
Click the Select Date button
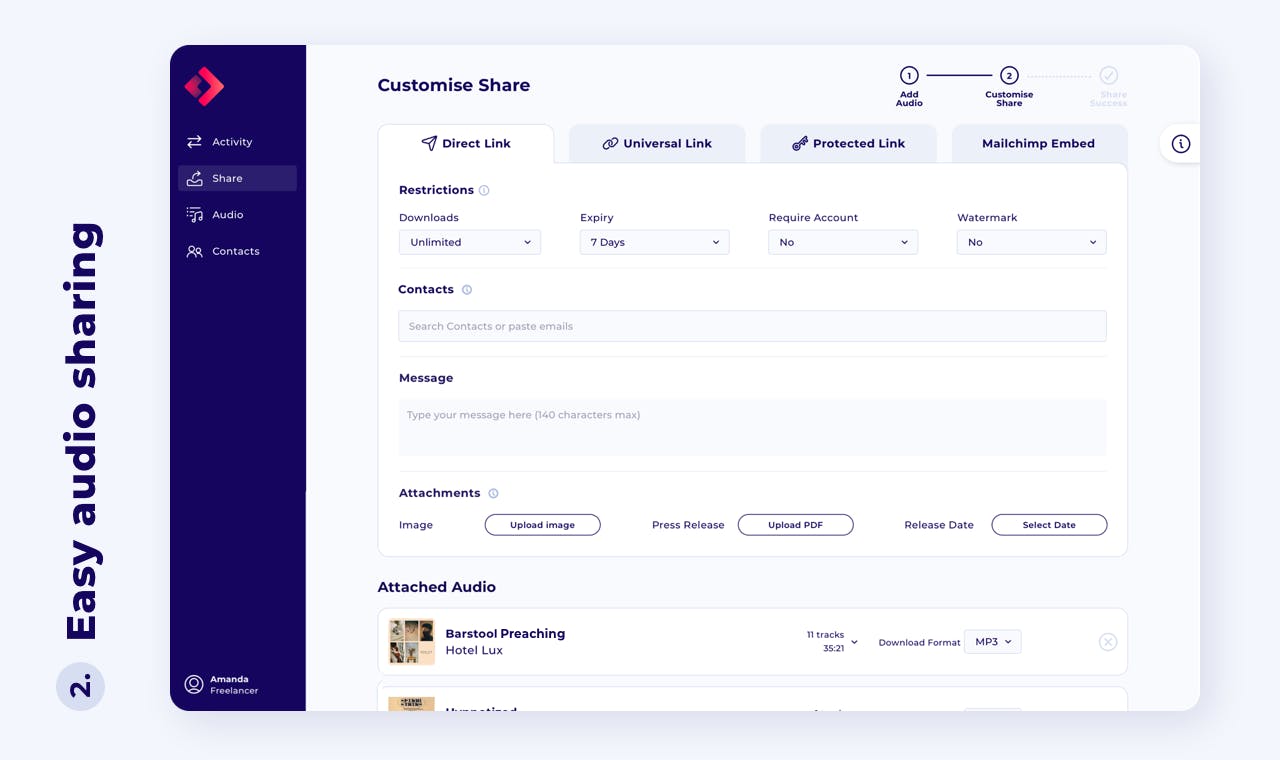pos(1049,525)
